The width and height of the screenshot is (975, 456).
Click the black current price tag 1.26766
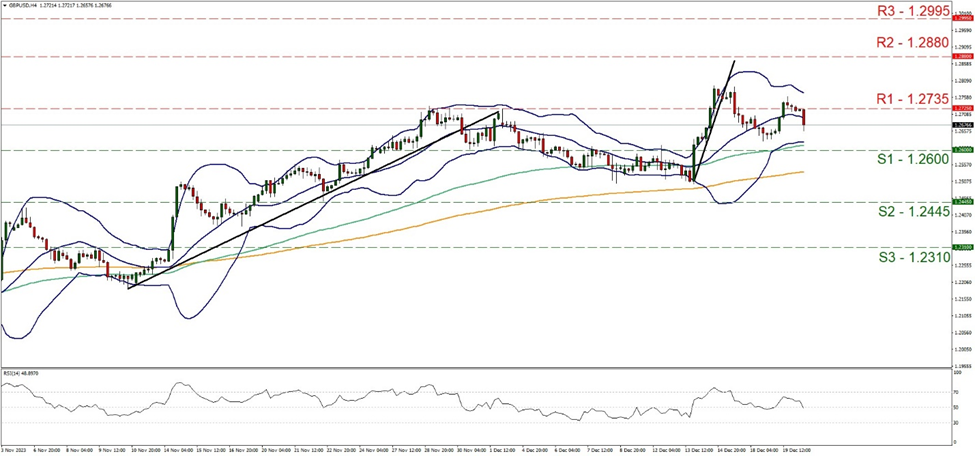tap(963, 124)
